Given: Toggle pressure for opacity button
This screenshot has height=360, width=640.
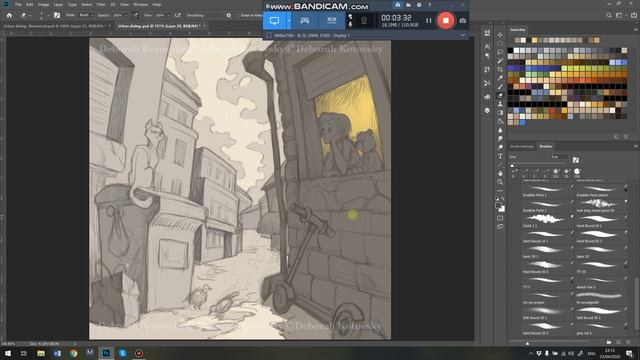Looking at the screenshot, I should click(x=135, y=15).
